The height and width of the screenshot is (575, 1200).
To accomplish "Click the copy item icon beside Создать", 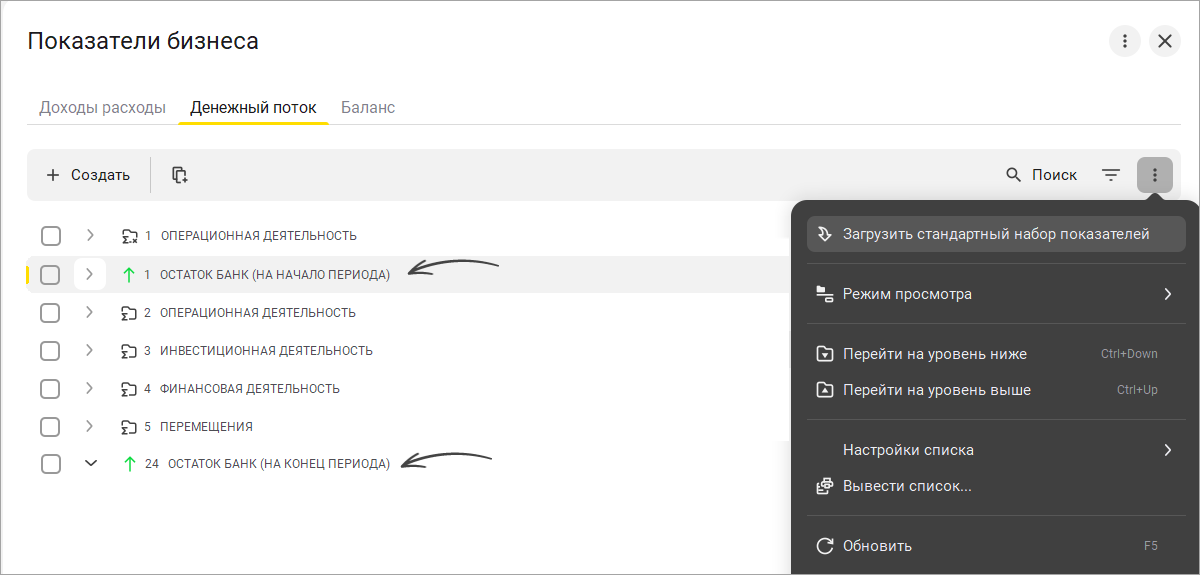I will (x=180, y=175).
